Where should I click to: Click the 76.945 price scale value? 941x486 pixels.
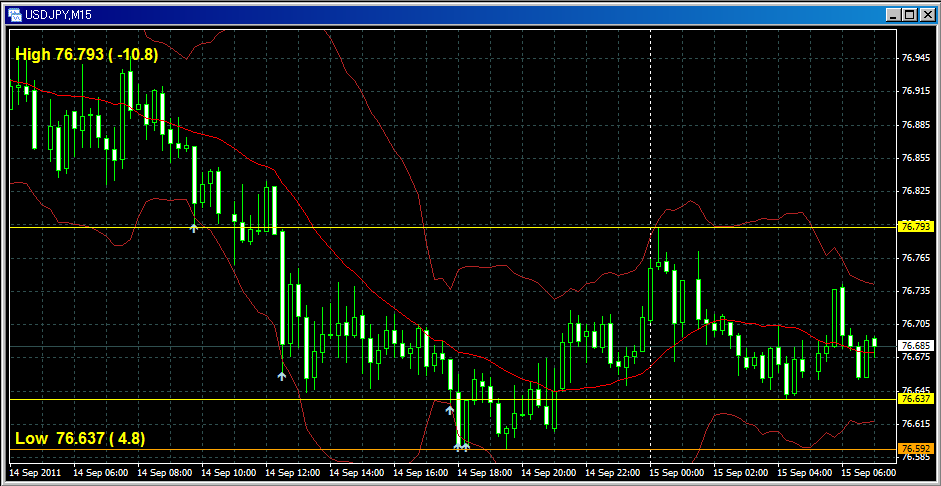tap(915, 58)
